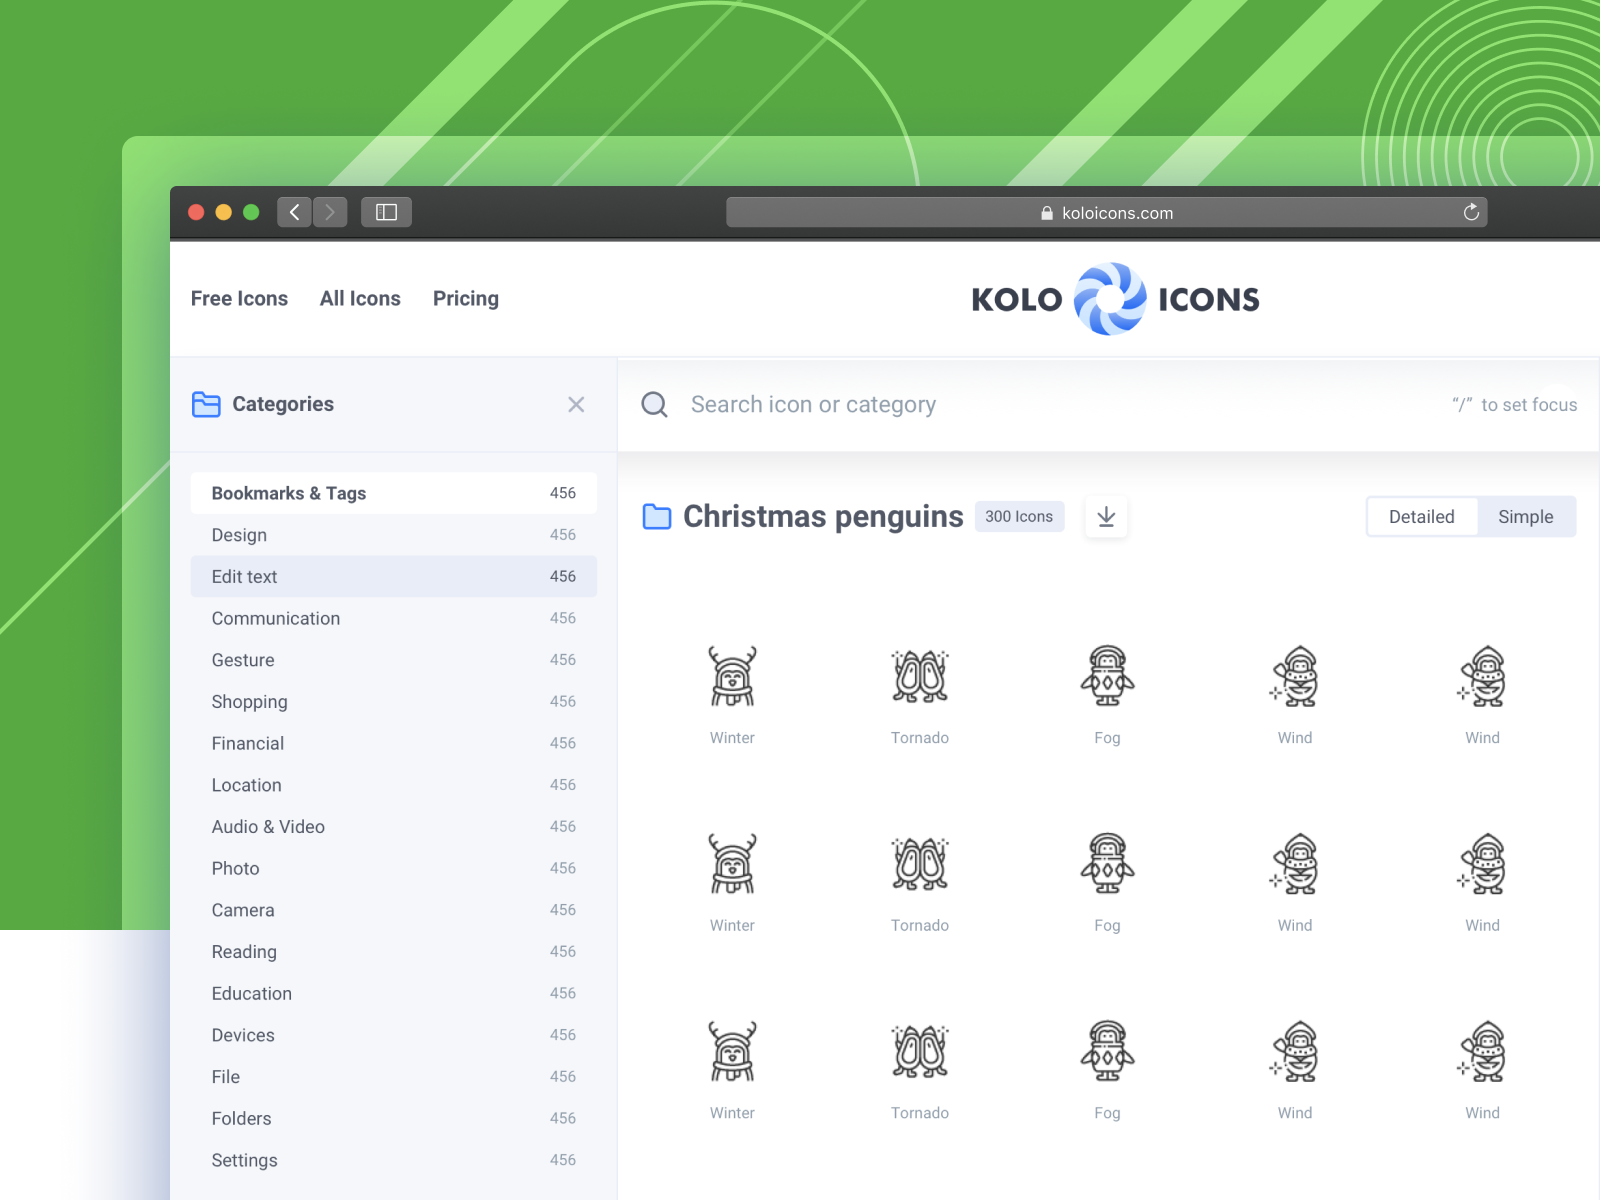Image resolution: width=1600 pixels, height=1200 pixels.
Task: Click the search magnifier icon
Action: [655, 405]
